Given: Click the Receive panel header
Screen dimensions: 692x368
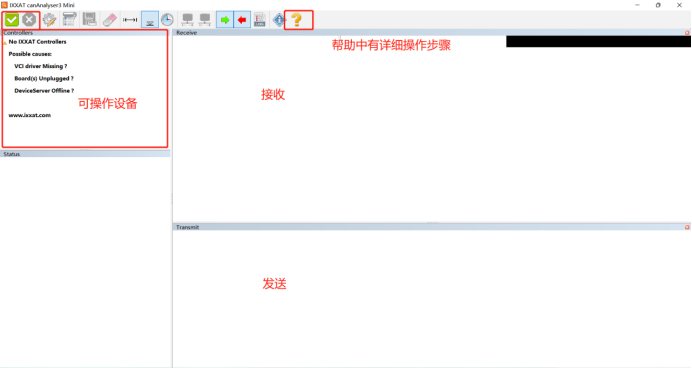Looking at the screenshot, I should 432,33.
